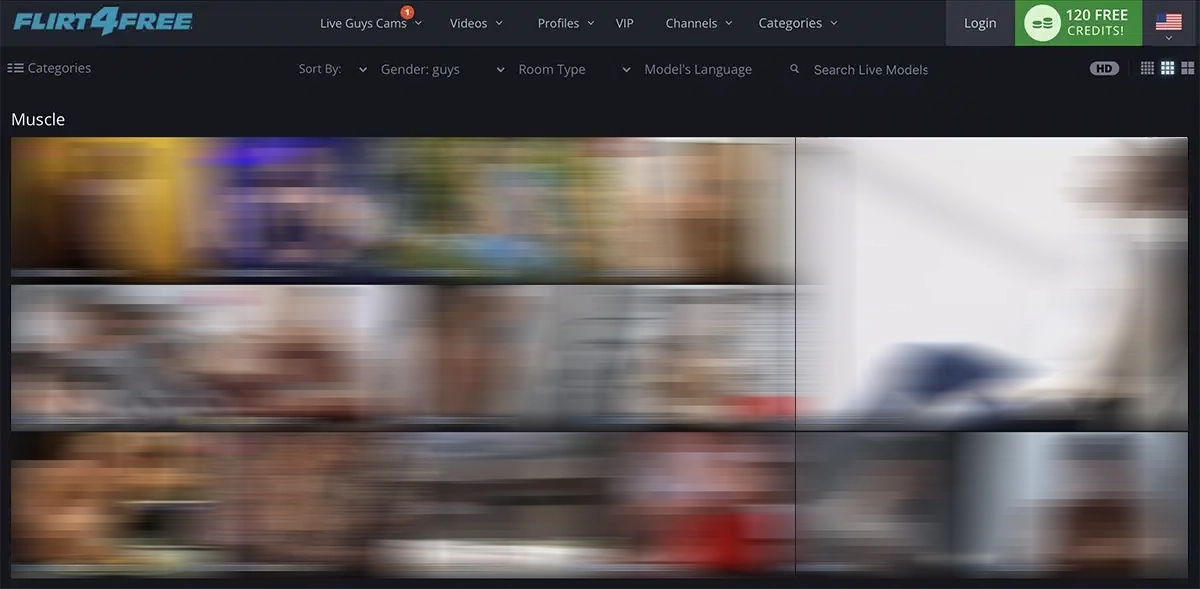Go to the VIP page

point(625,23)
